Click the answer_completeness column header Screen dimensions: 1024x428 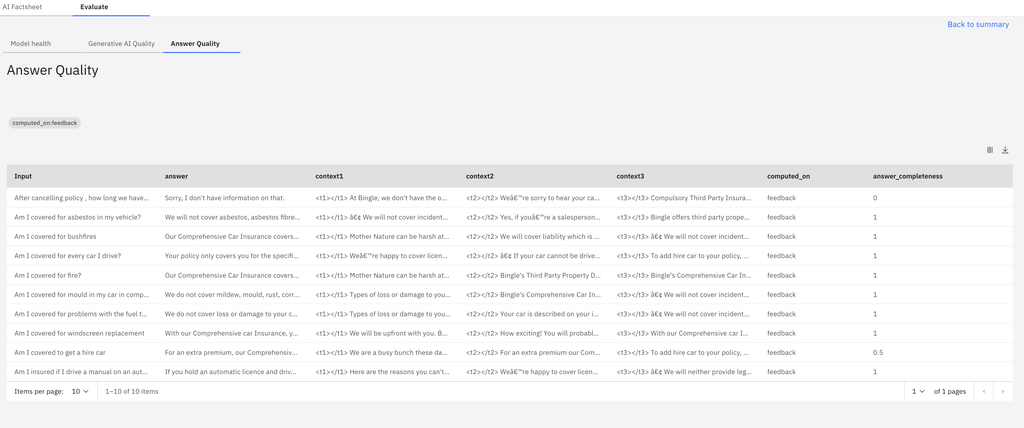[908, 176]
